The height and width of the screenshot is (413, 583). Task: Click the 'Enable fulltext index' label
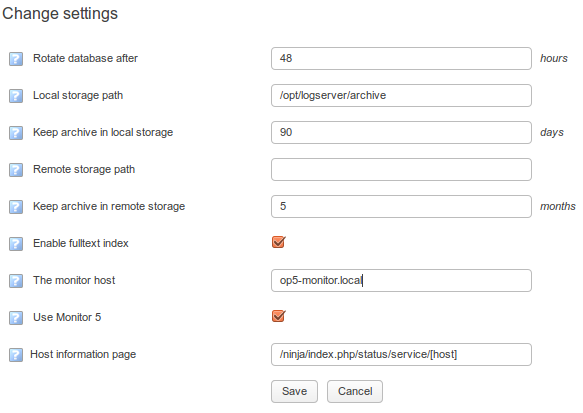(x=81, y=243)
